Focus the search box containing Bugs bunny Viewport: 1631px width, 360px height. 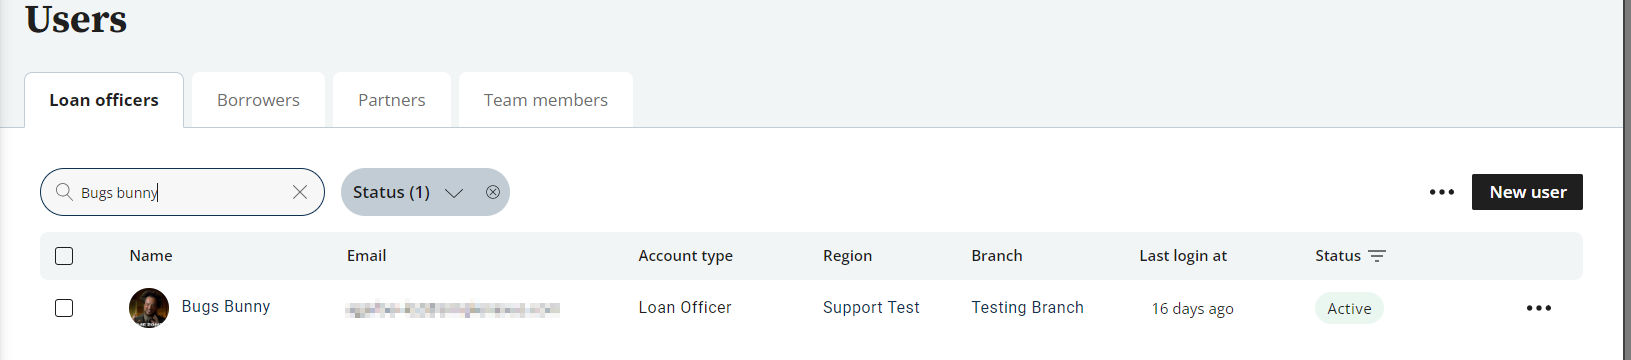point(182,192)
